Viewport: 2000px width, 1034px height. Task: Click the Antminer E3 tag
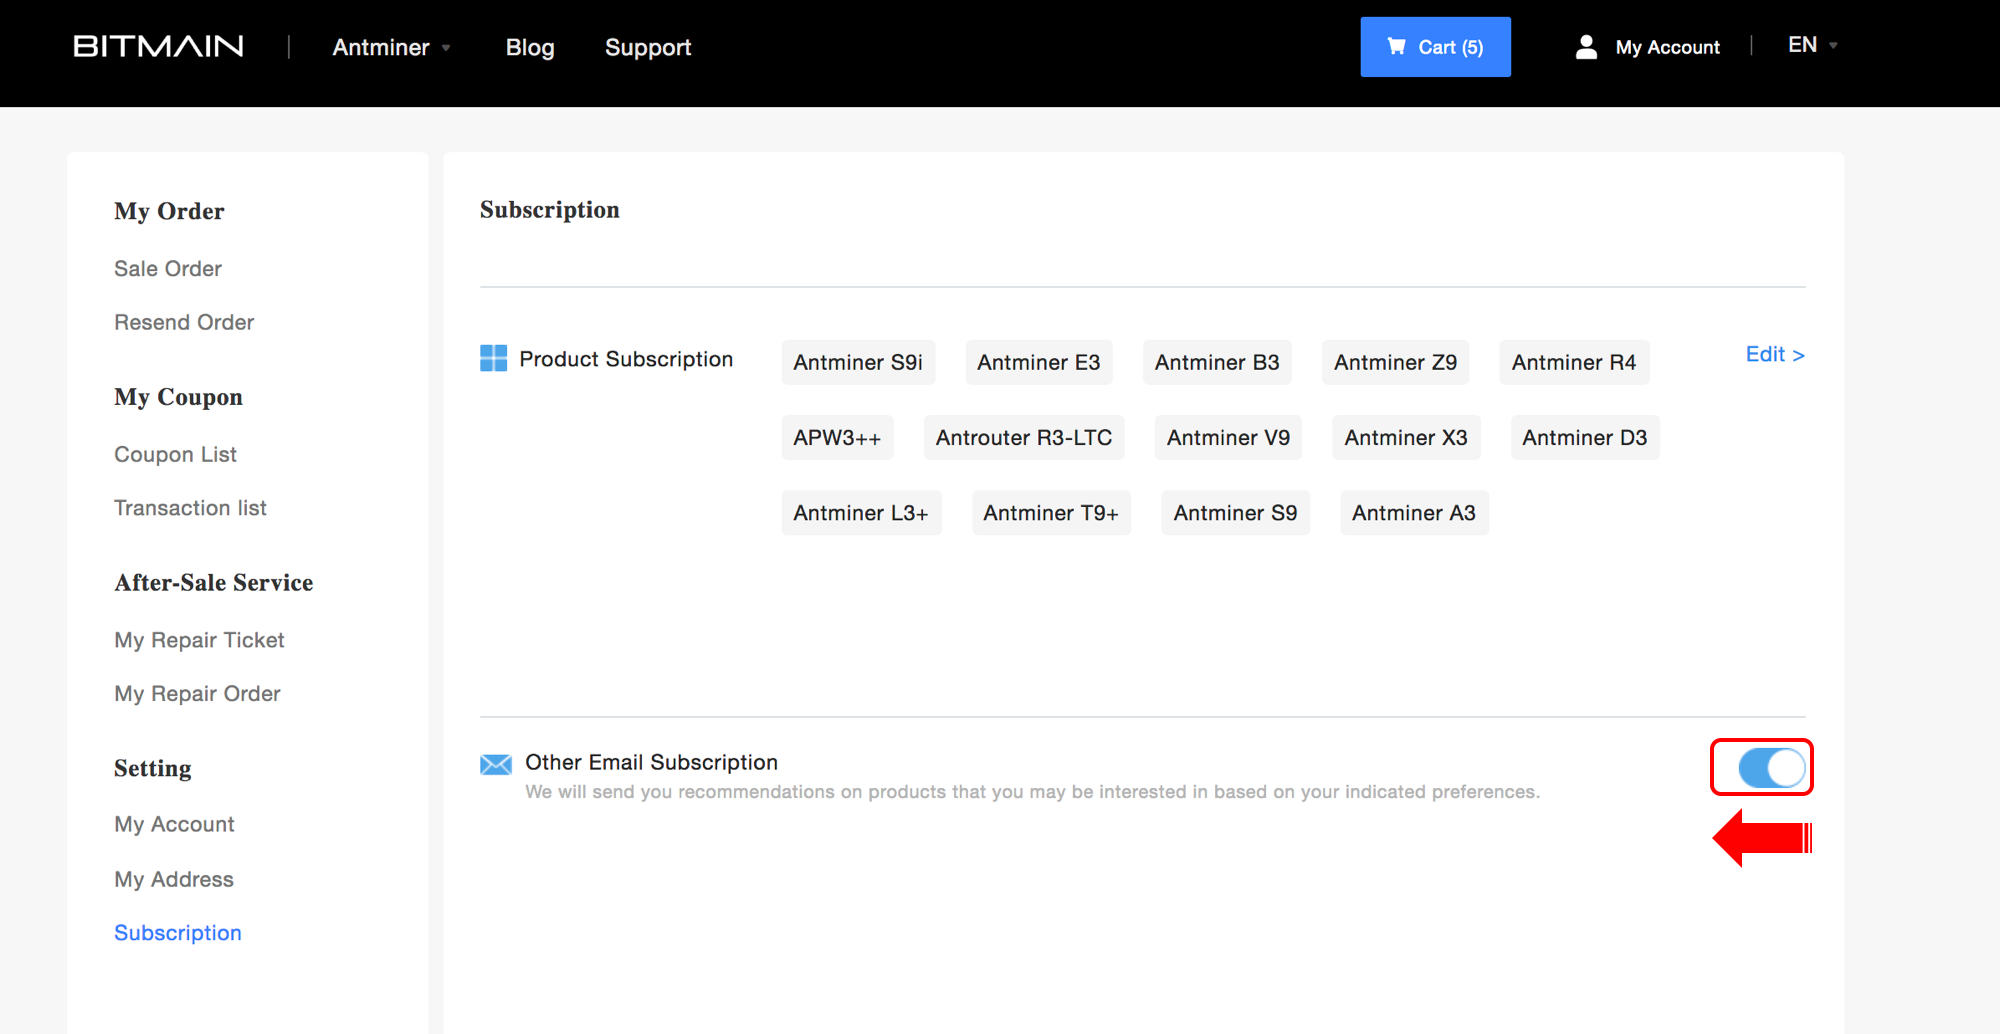[x=1039, y=362]
